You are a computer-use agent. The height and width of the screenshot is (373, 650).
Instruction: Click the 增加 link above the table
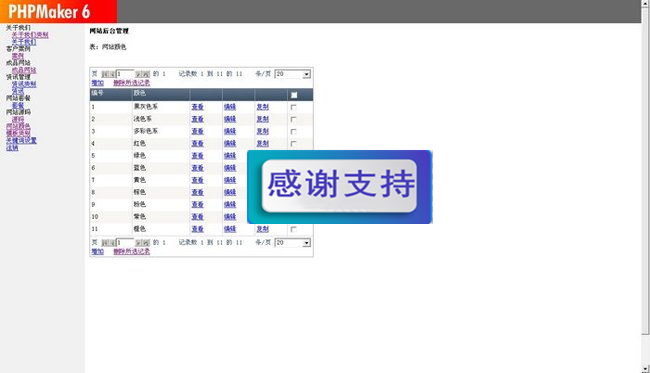[x=97, y=83]
